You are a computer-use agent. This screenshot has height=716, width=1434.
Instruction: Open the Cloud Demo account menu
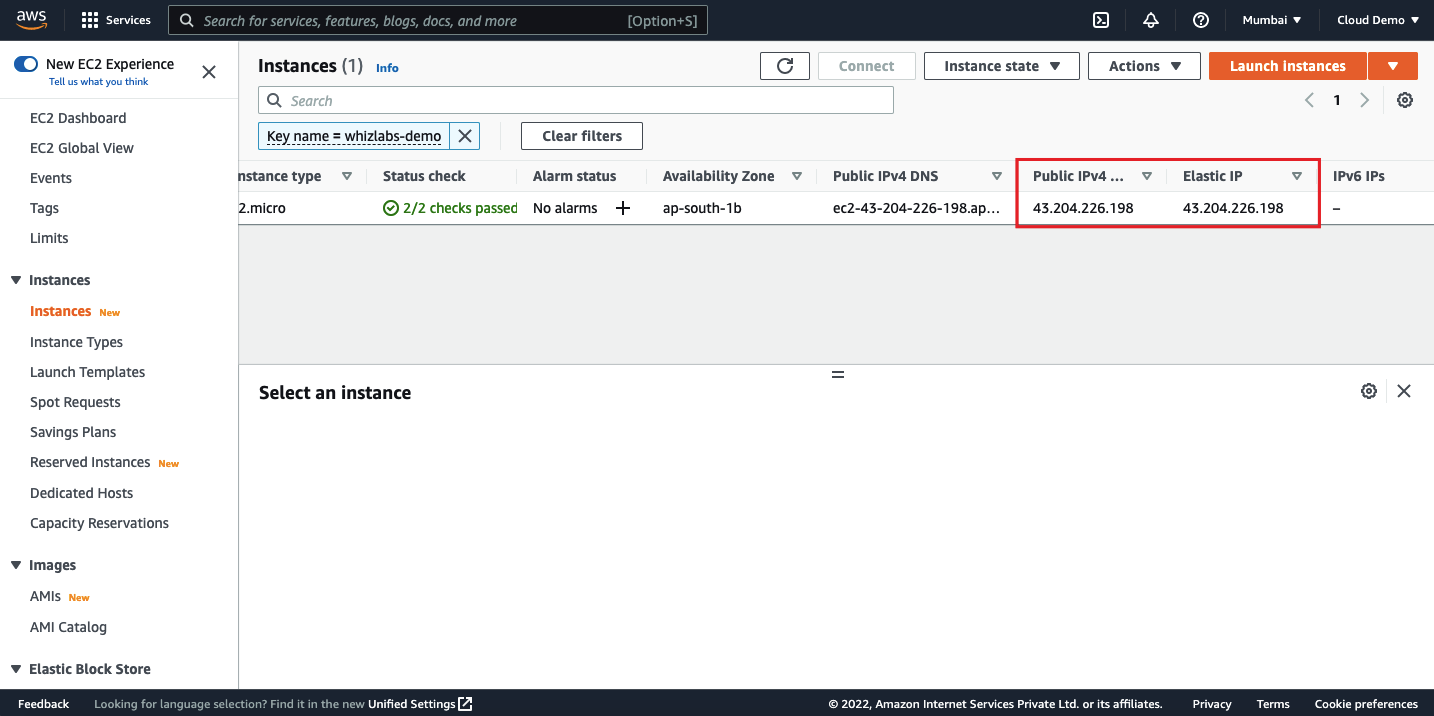click(x=1378, y=20)
